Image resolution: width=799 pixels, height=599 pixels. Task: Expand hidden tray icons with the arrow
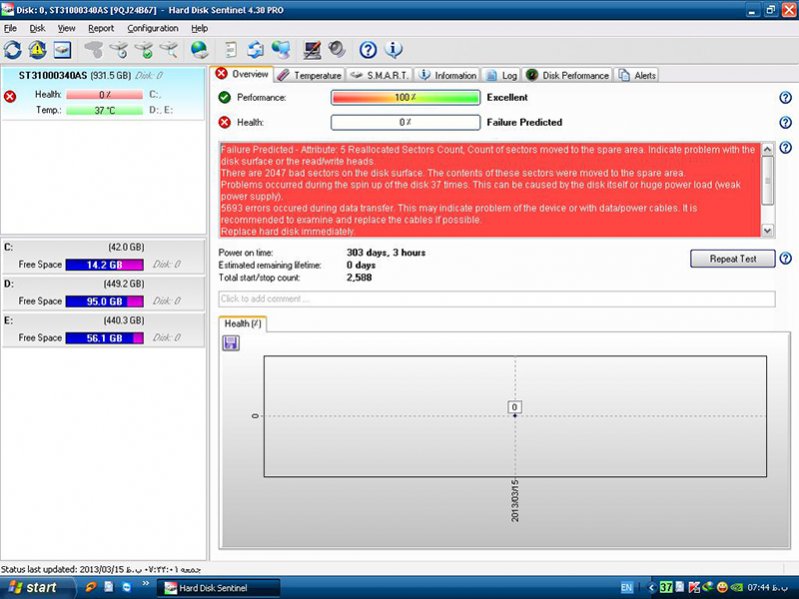click(x=651, y=587)
